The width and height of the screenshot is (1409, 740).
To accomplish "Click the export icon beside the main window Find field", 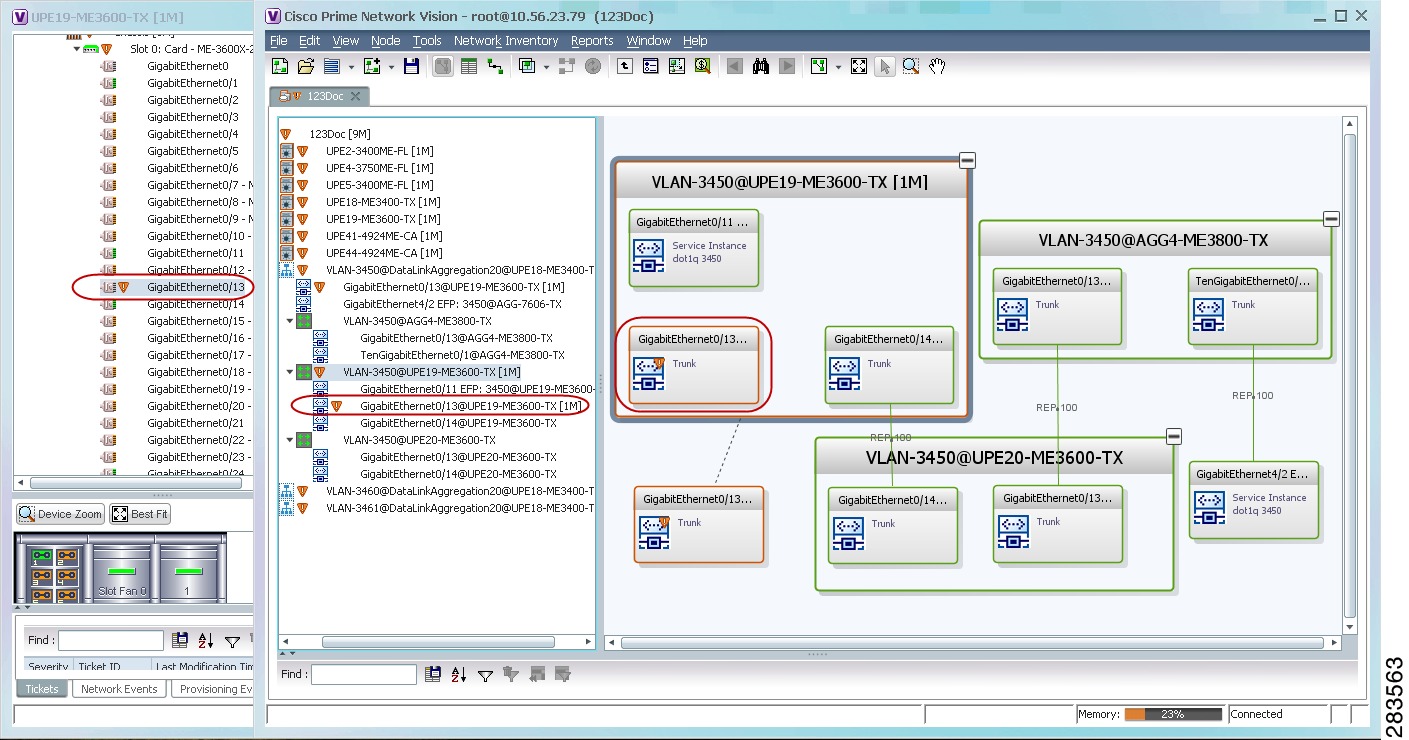I will point(433,675).
